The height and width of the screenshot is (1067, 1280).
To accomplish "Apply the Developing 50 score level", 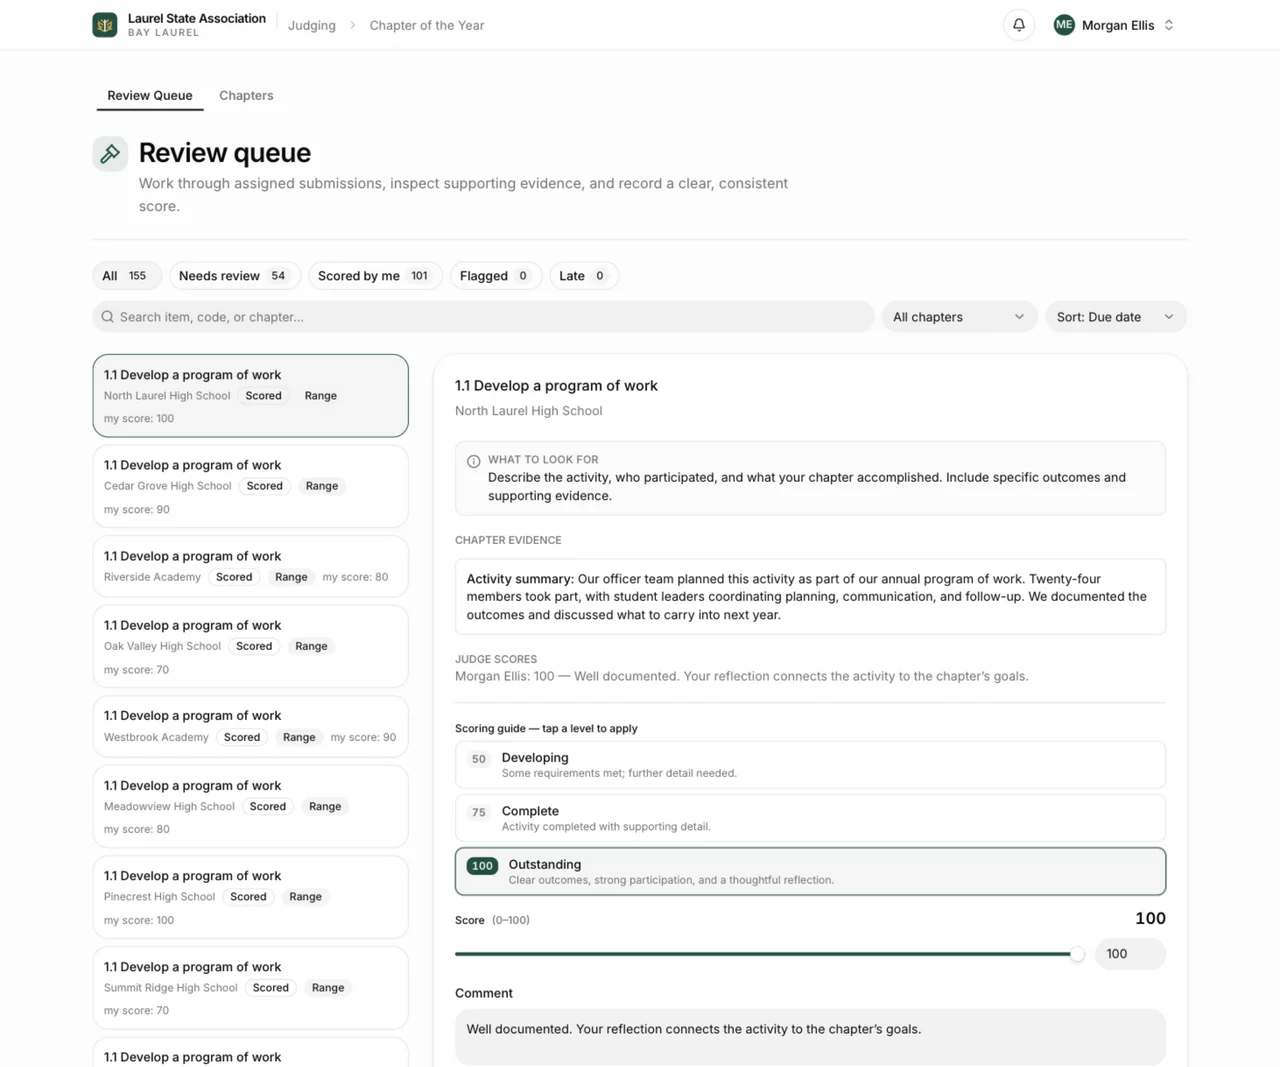I will coord(810,765).
